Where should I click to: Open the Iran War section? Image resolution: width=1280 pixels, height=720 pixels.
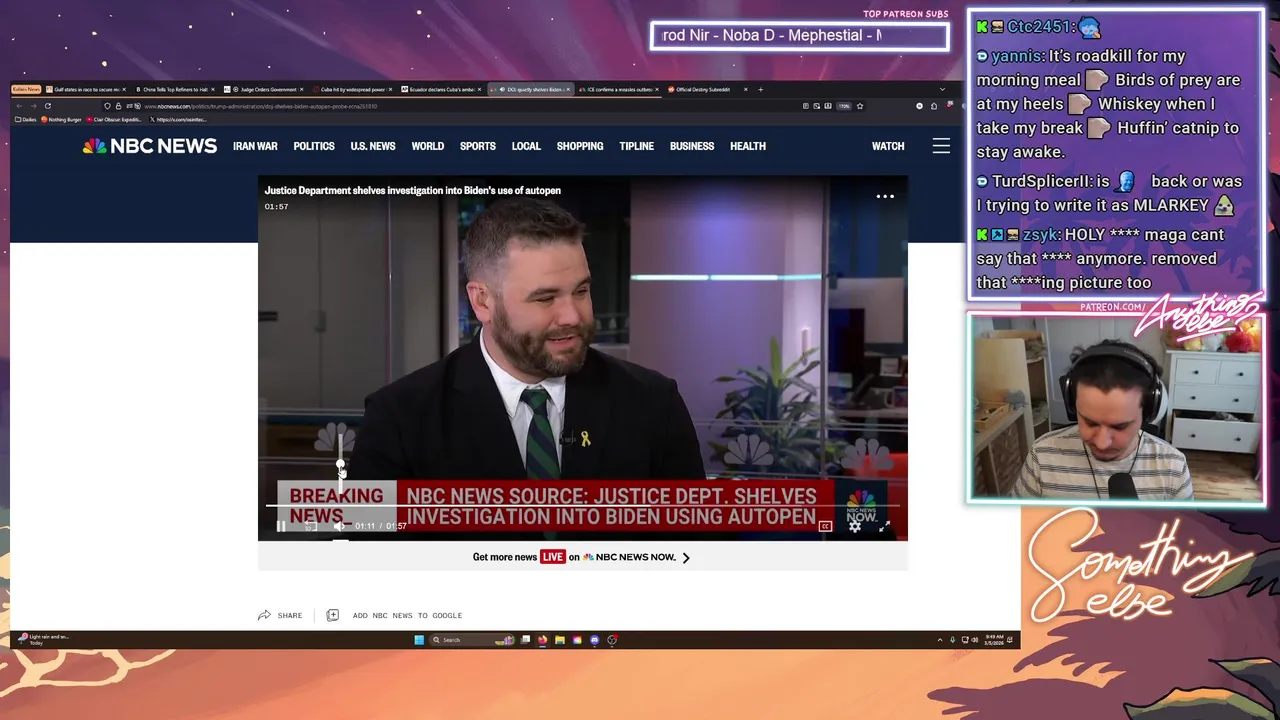click(x=255, y=146)
